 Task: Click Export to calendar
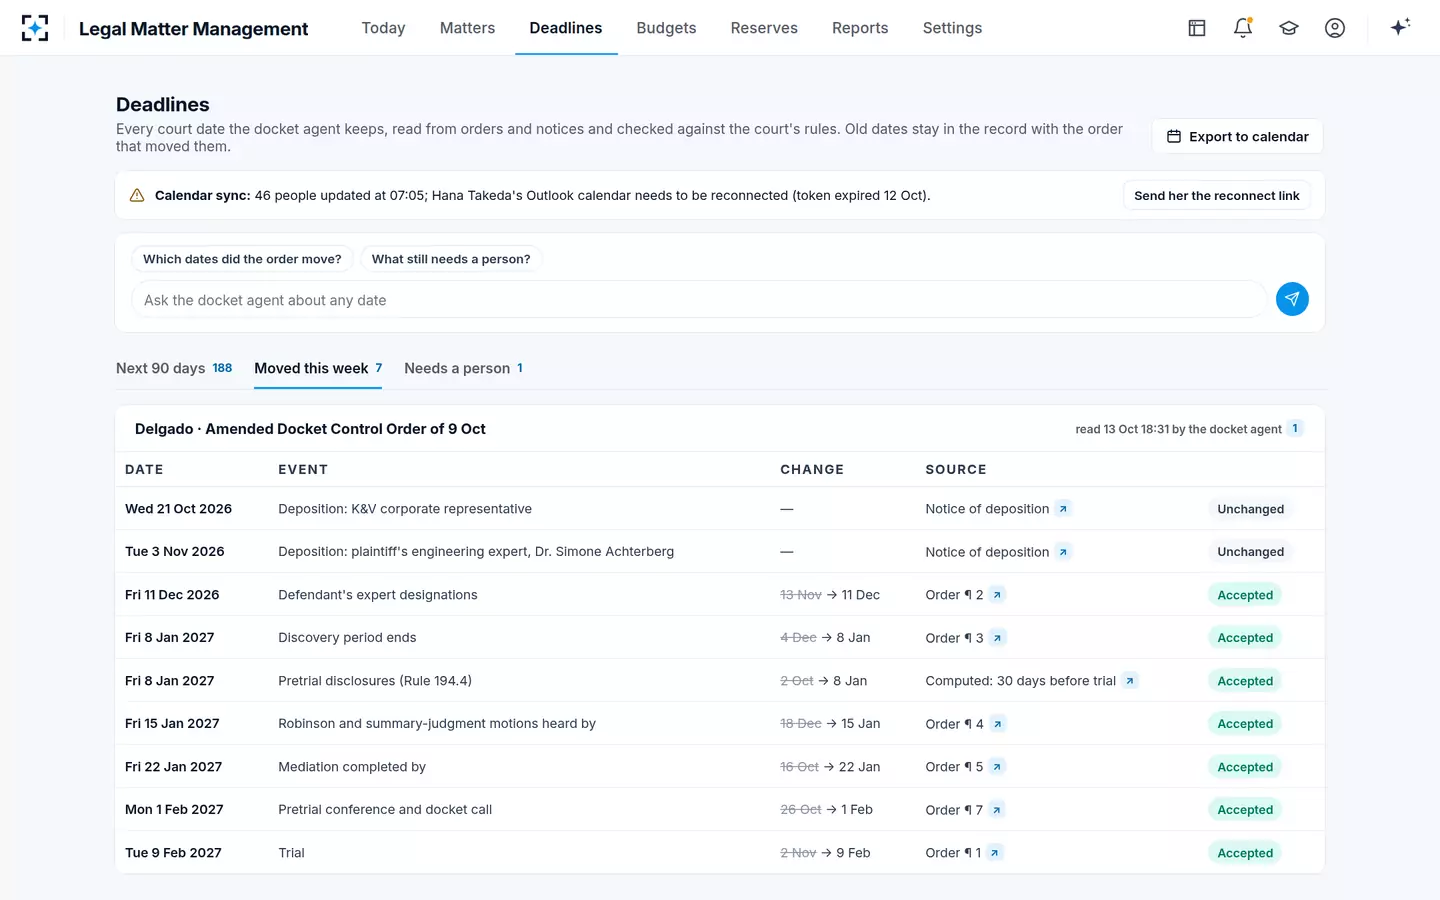[1237, 137]
